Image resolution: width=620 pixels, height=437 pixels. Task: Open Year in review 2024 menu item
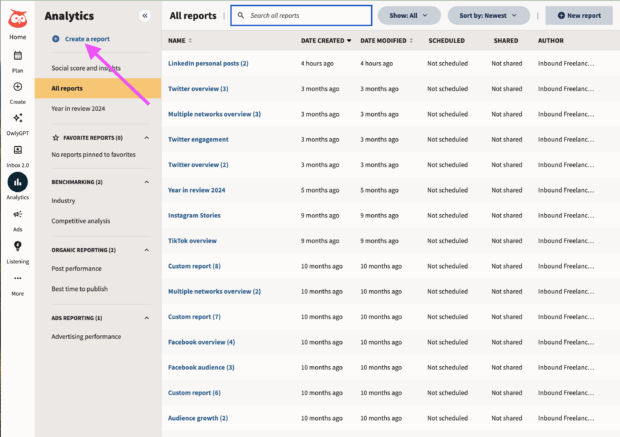78,108
